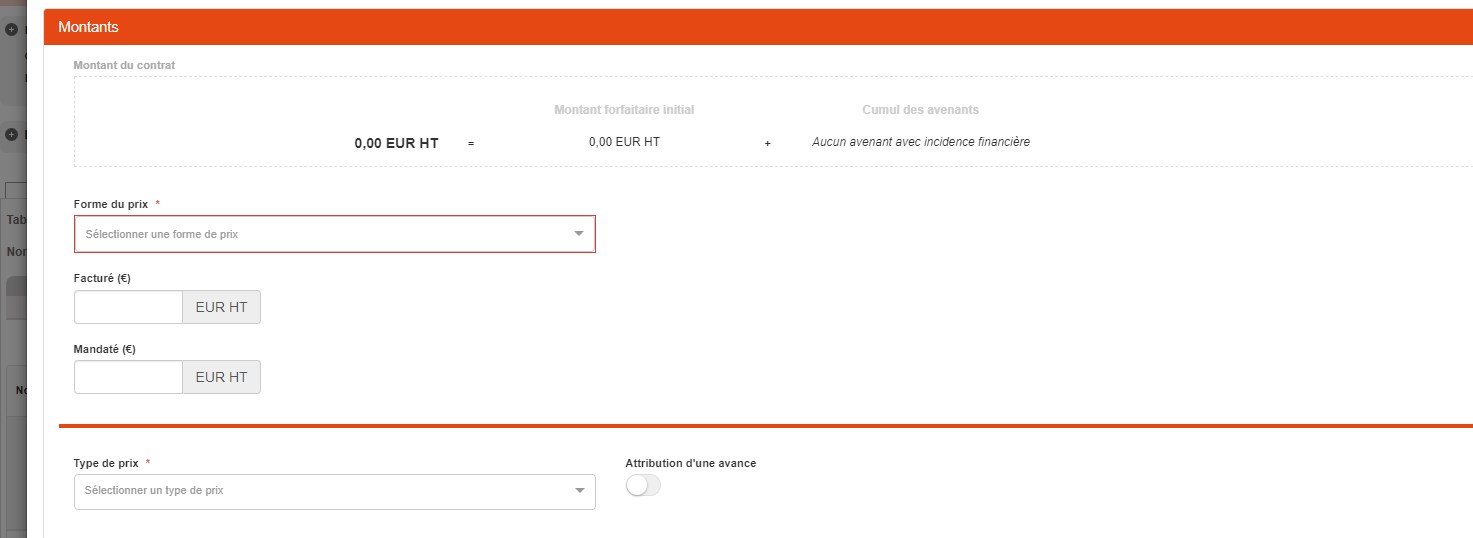
Task: Click the EUR HT unit next to Mandaté
Action: point(221,377)
